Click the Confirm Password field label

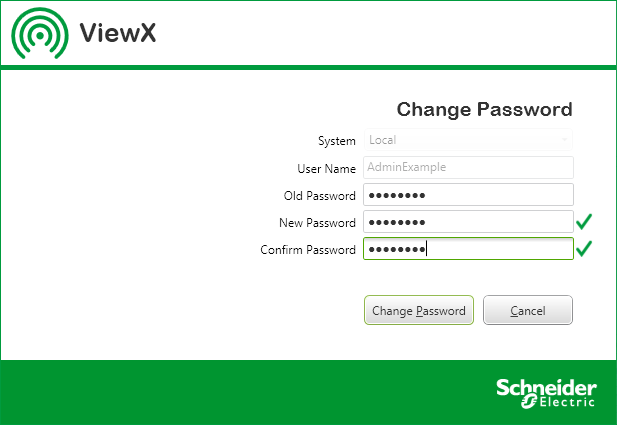pos(307,249)
